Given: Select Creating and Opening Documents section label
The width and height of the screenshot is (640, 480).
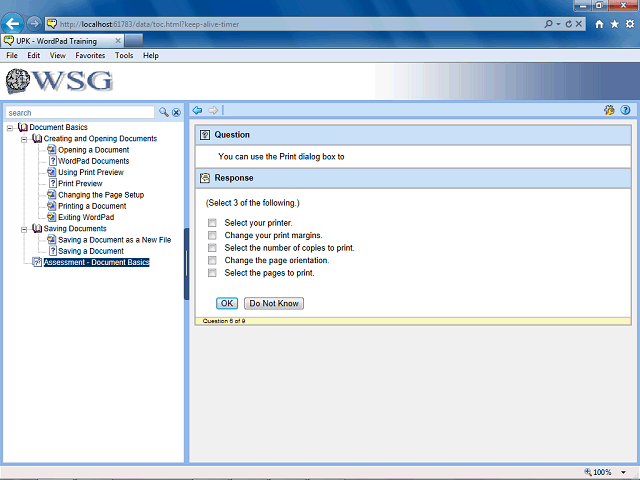Looking at the screenshot, I should click(100, 138).
